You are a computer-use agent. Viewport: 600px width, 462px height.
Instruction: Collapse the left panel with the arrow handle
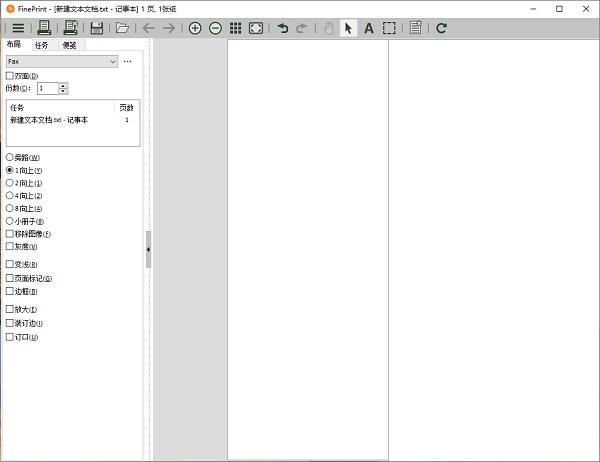(149, 249)
